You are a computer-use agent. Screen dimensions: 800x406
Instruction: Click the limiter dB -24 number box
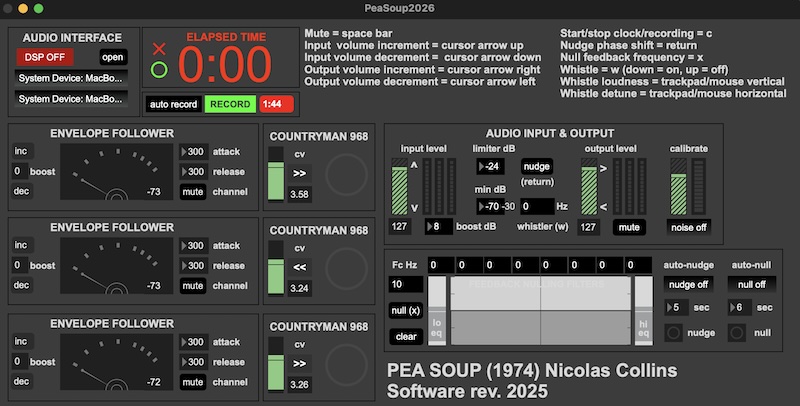[x=494, y=165]
